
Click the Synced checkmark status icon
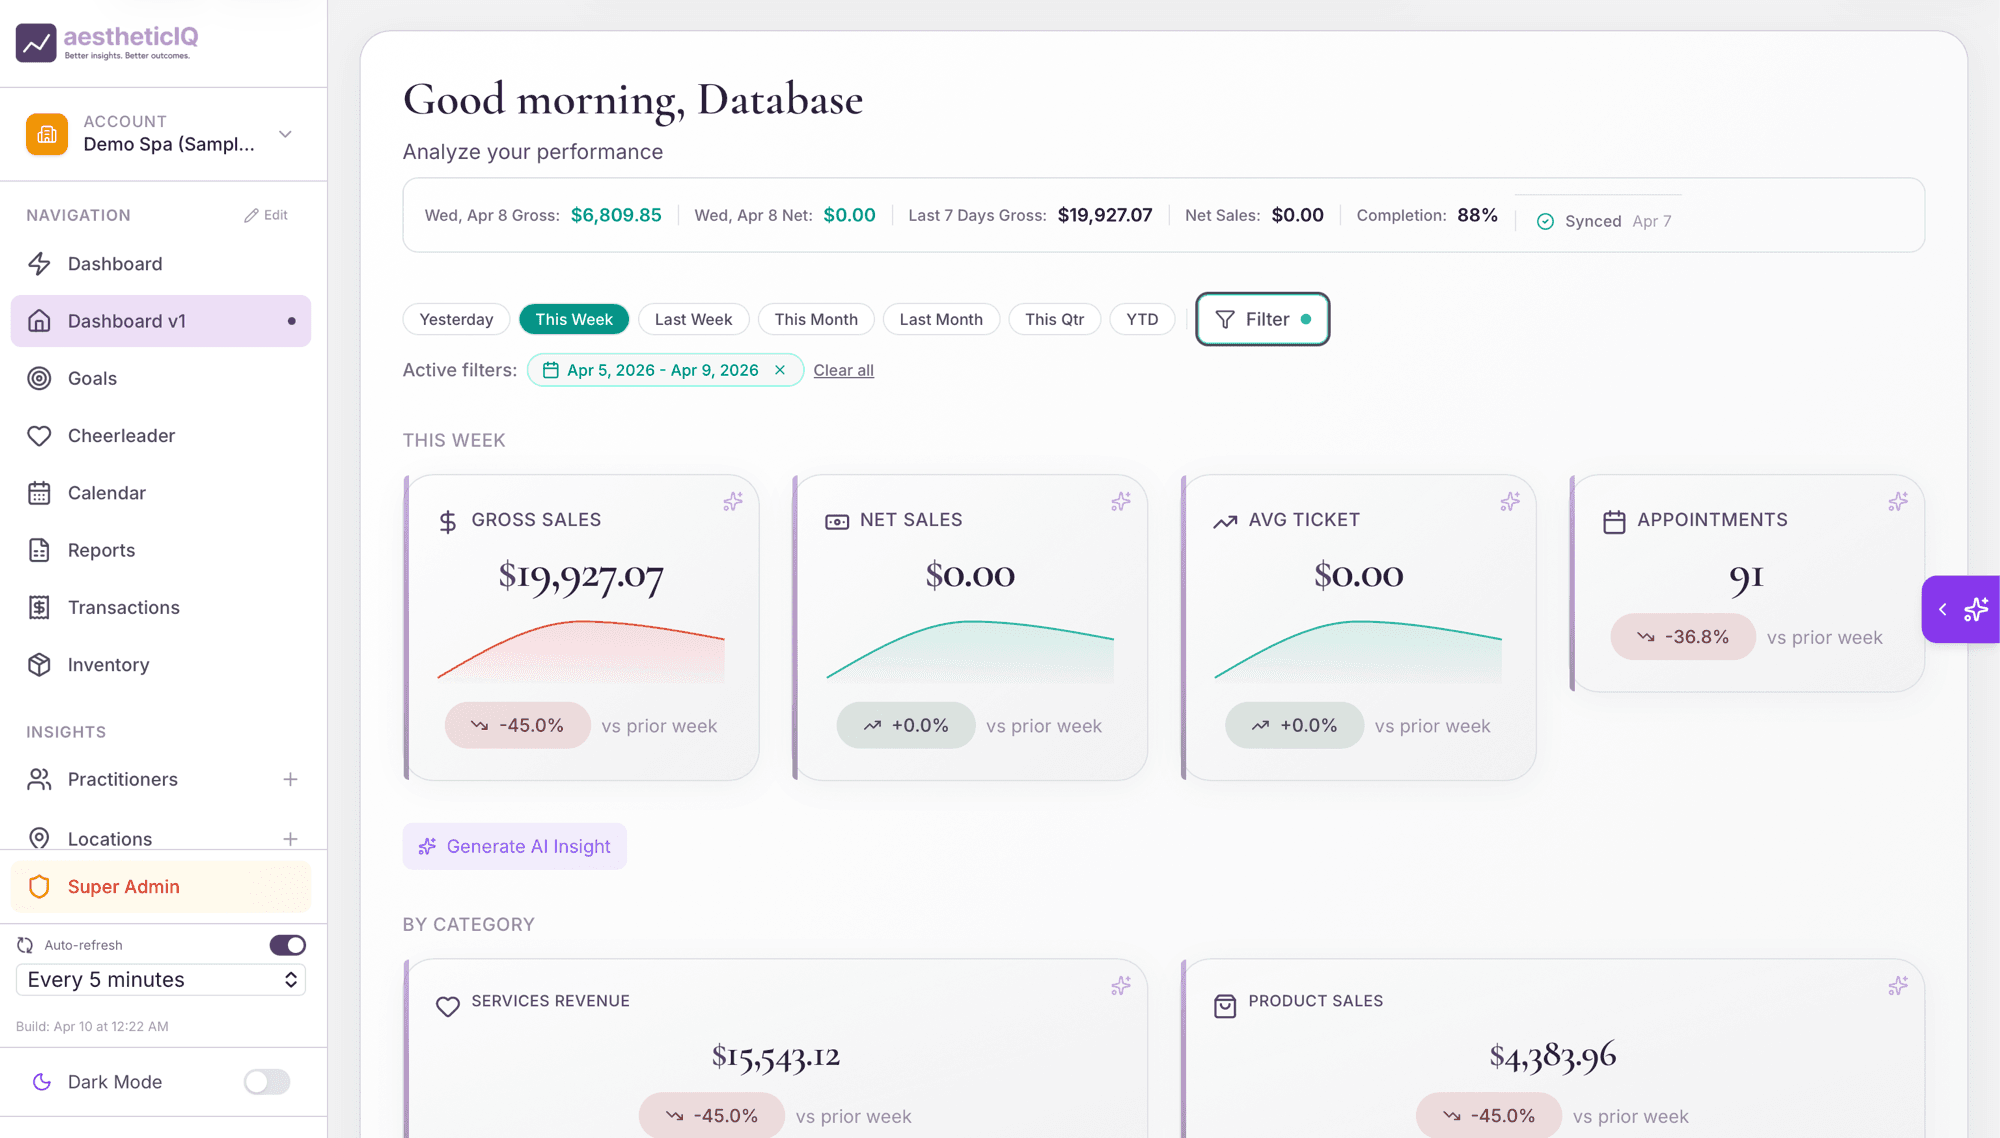point(1545,221)
